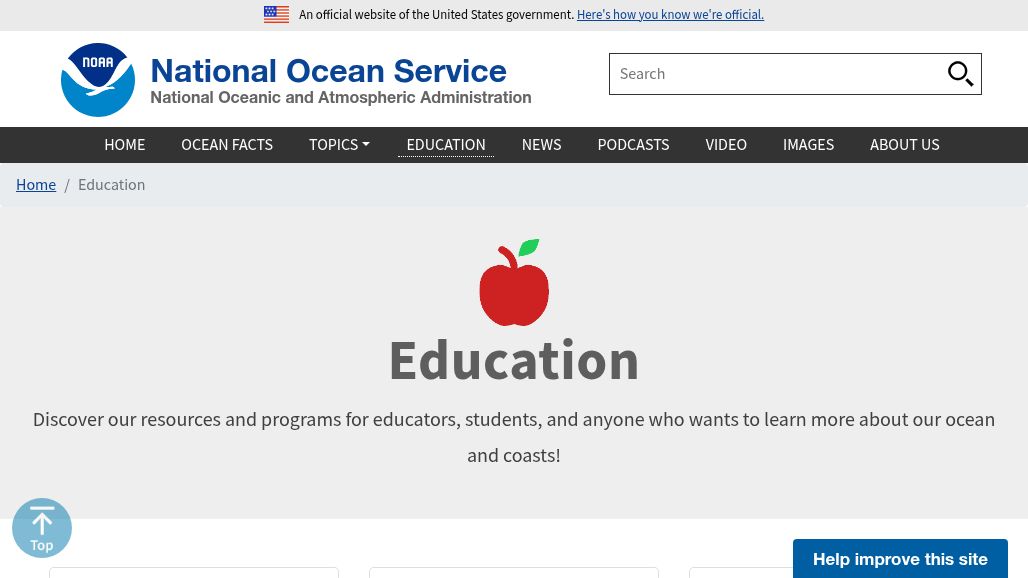The width and height of the screenshot is (1028, 578).
Task: Open the OCEAN FACTS section
Action: click(x=227, y=144)
